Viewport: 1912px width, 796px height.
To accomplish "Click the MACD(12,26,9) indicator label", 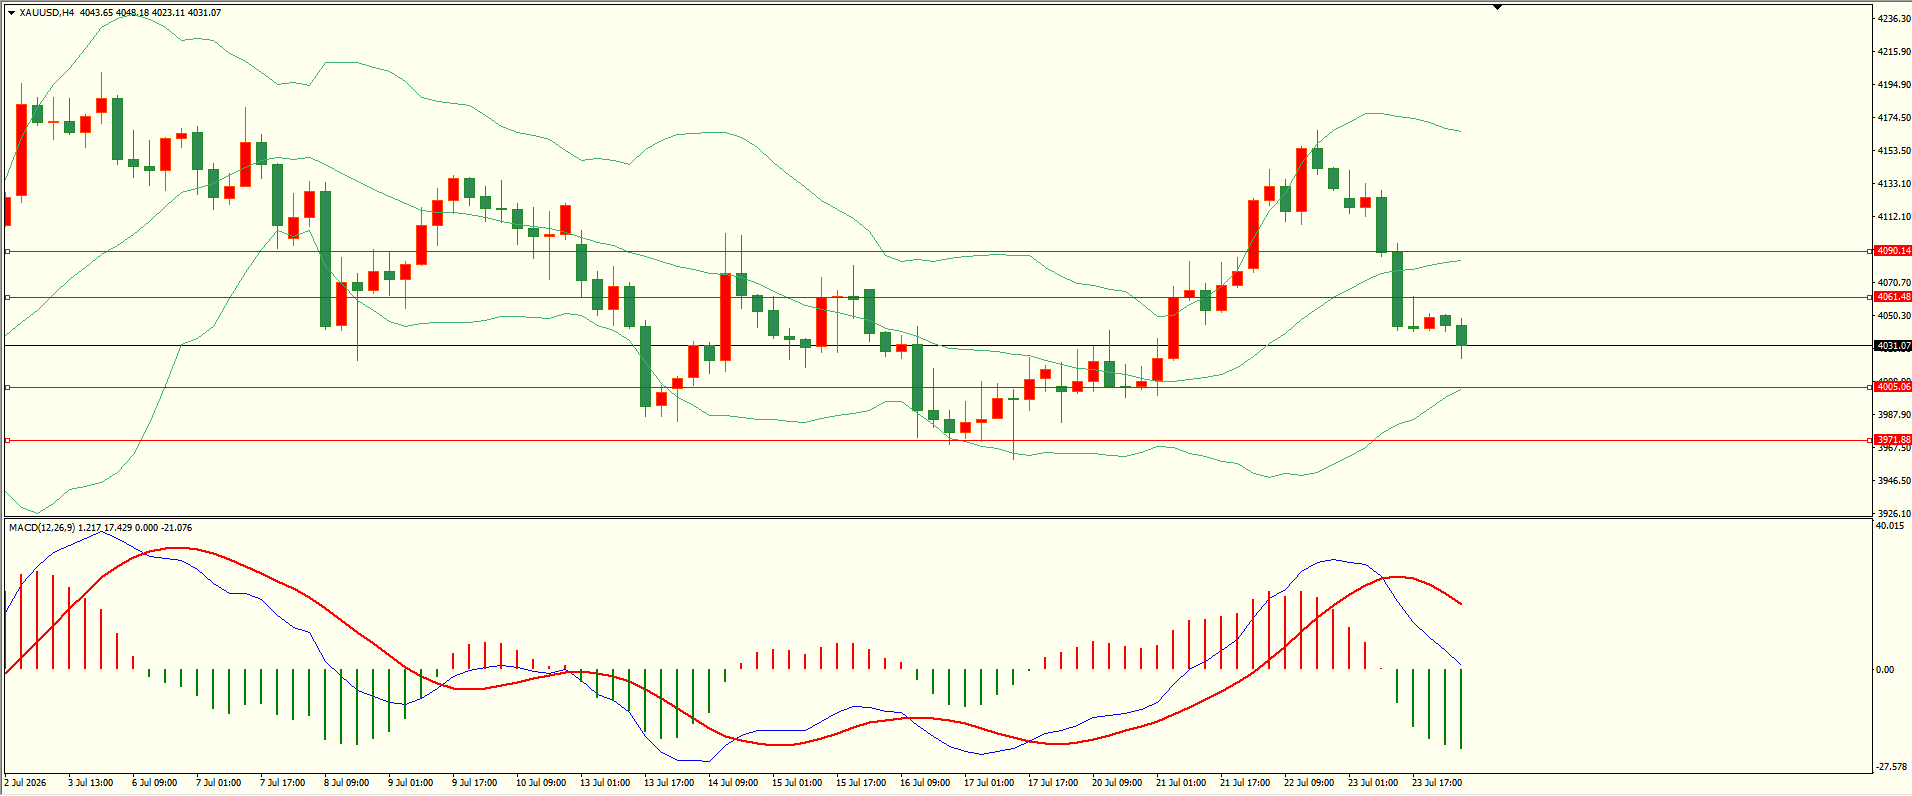I will click(x=42, y=527).
